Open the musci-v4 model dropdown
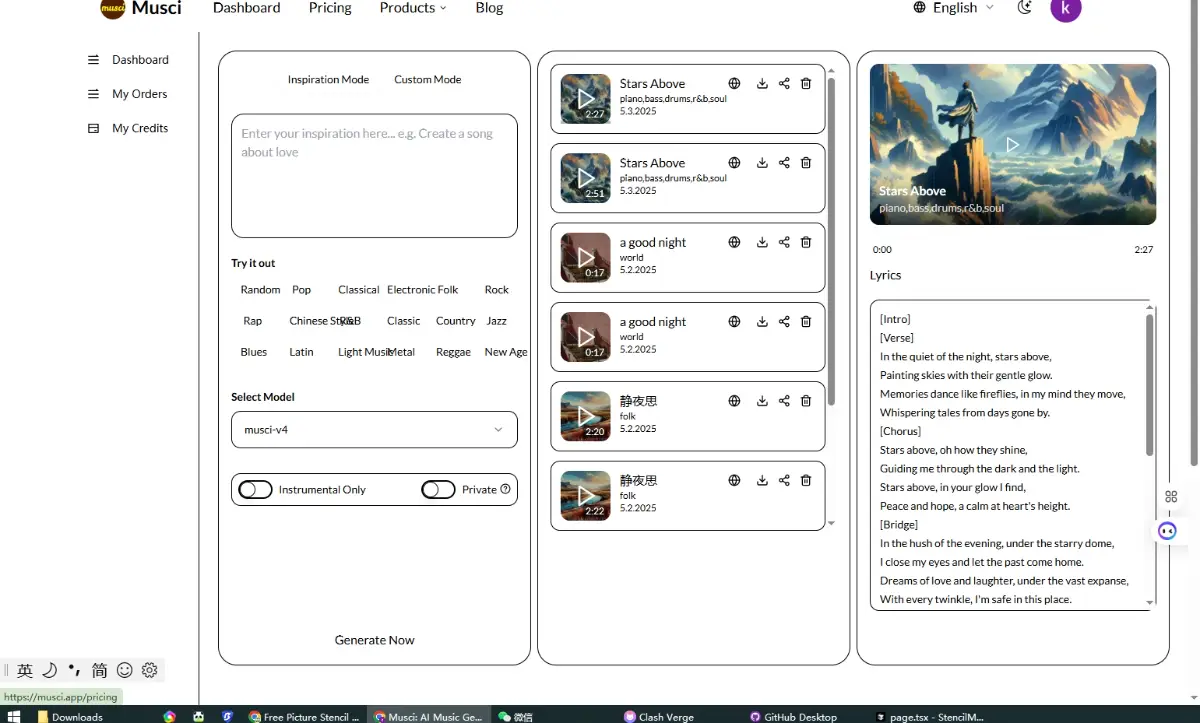Screen dimensions: 1200x723 374,430
